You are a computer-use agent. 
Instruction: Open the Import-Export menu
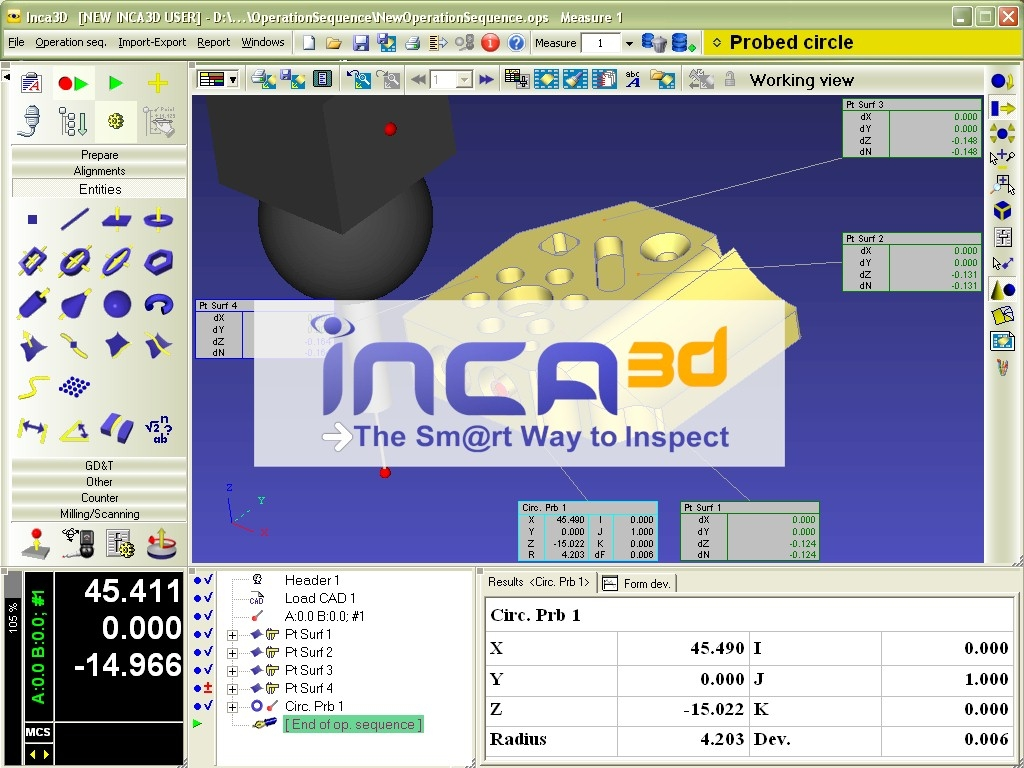click(152, 43)
